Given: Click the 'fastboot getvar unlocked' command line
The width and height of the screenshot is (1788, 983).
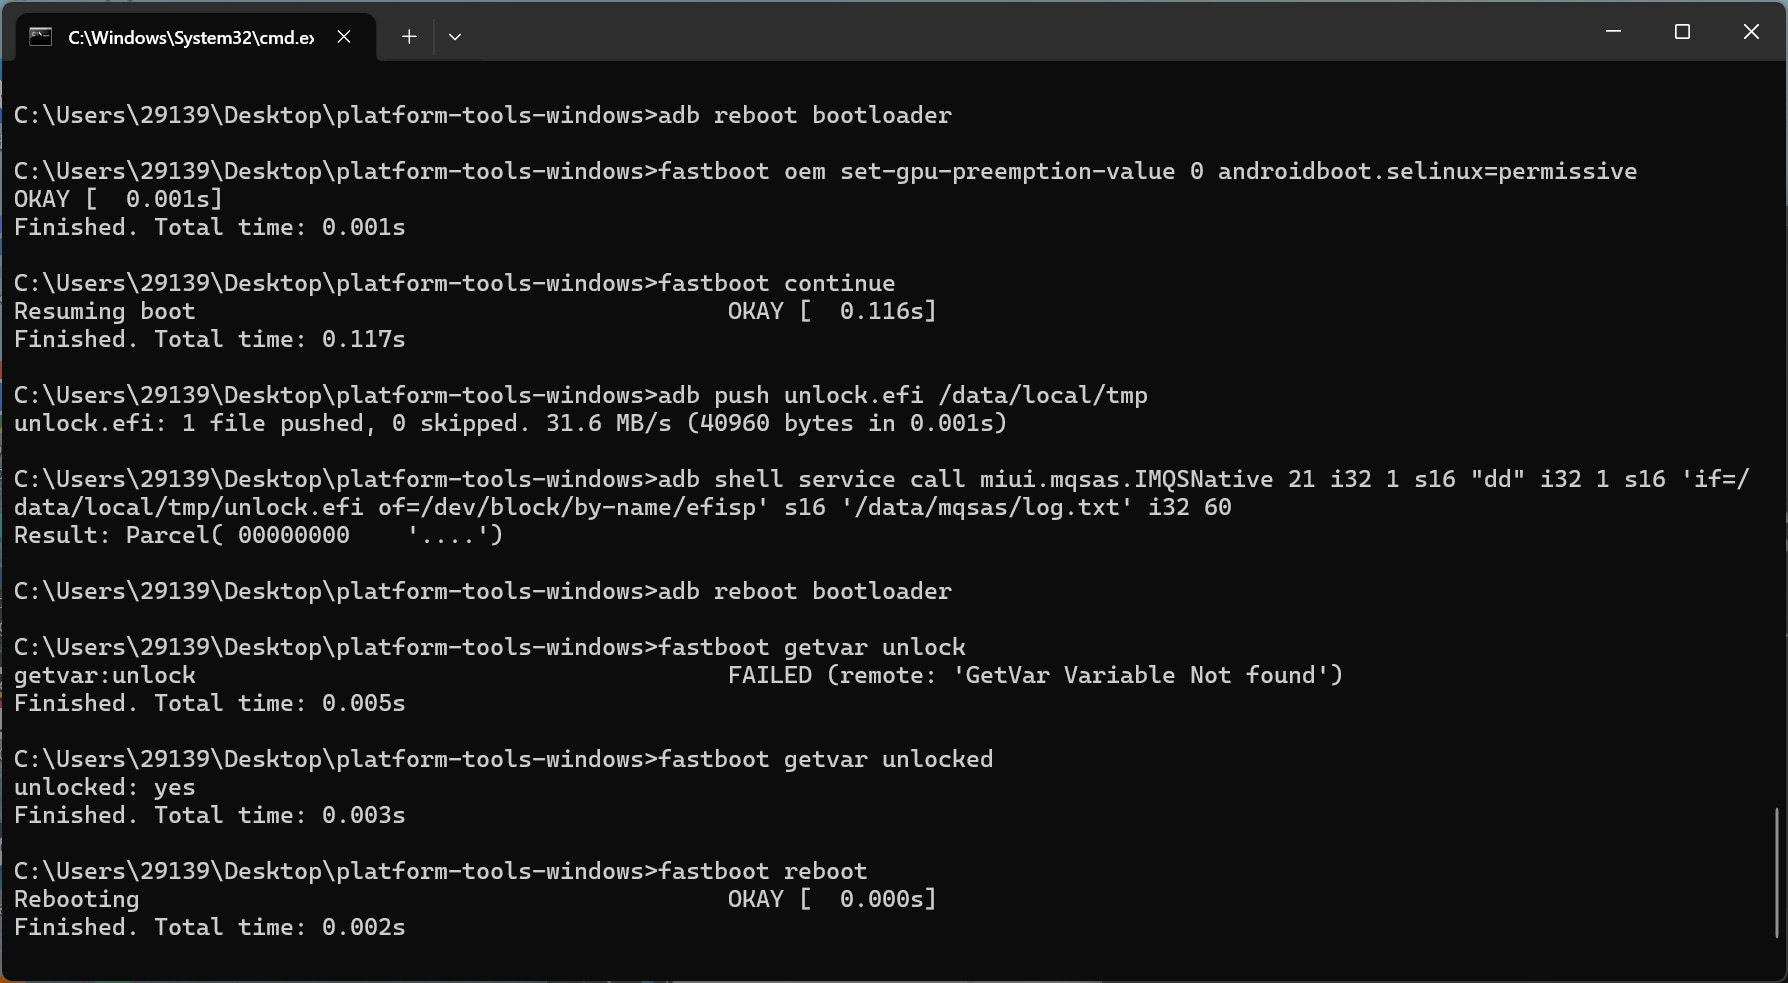Looking at the screenshot, I should click(503, 759).
